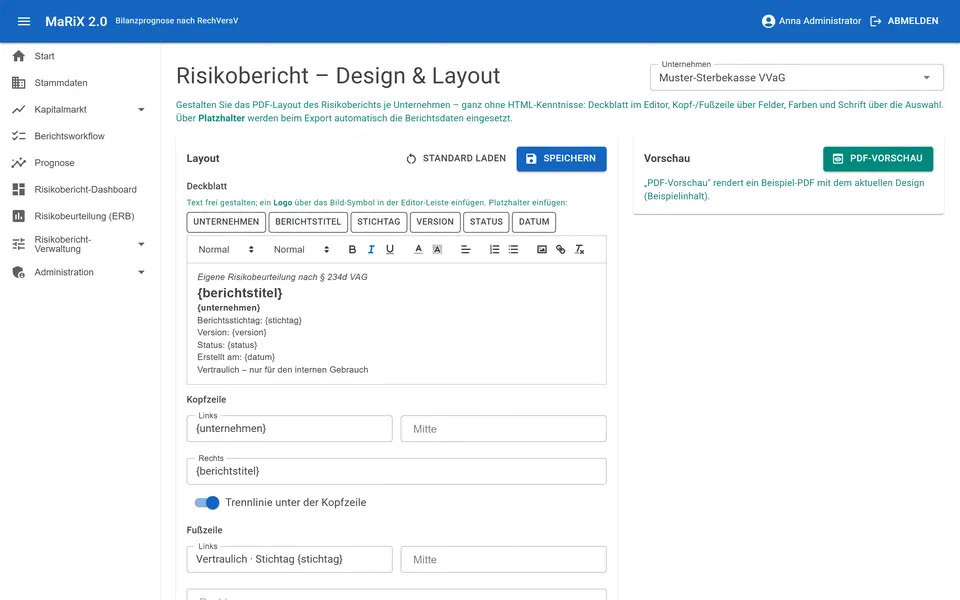Insert the BERICHTSTITEL placeholder
Screen dimensions: 960x600
(308, 222)
